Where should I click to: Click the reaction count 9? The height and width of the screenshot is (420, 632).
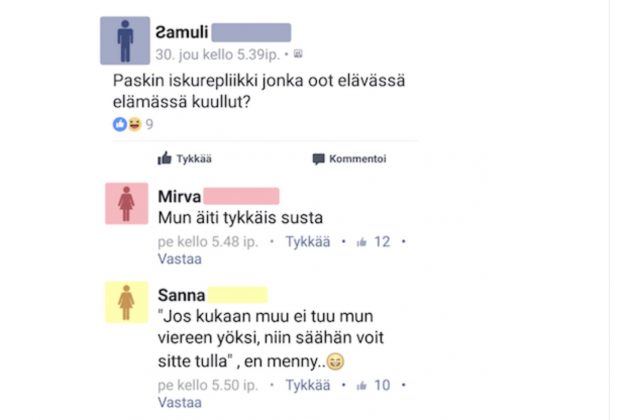[x=149, y=124]
